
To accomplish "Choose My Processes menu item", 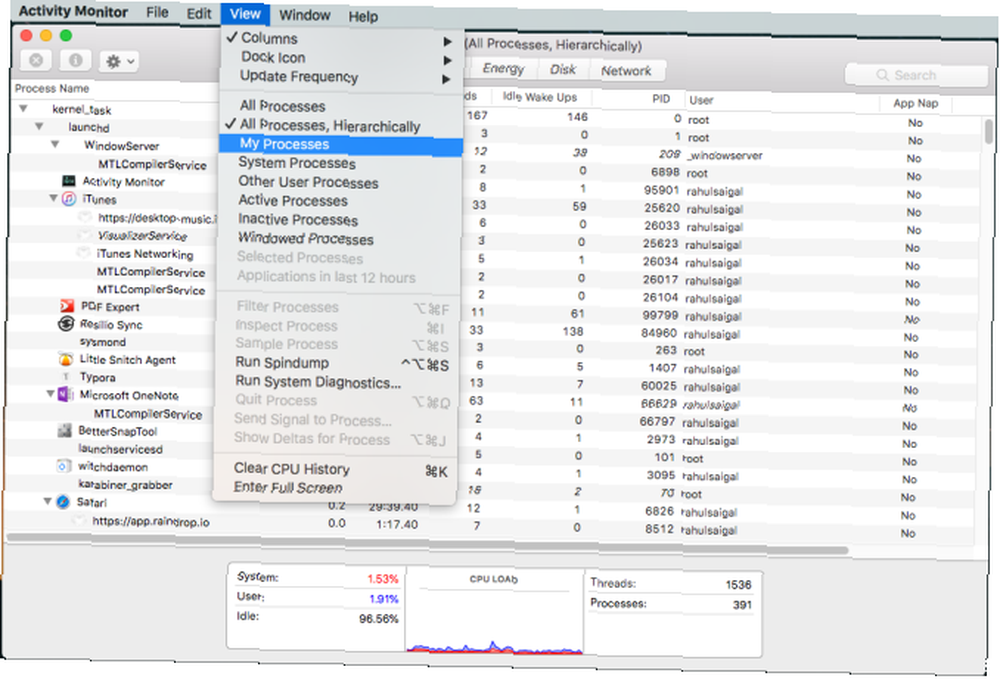I will [341, 145].
